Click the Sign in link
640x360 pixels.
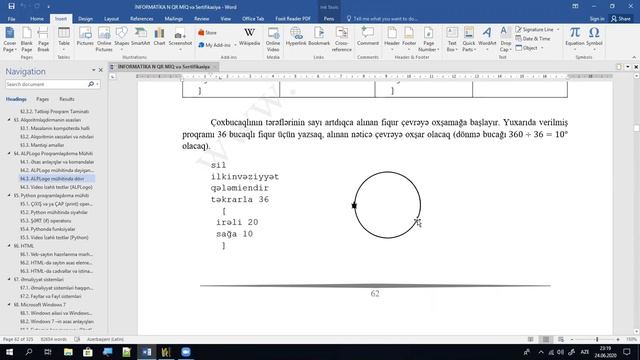[x=597, y=19]
